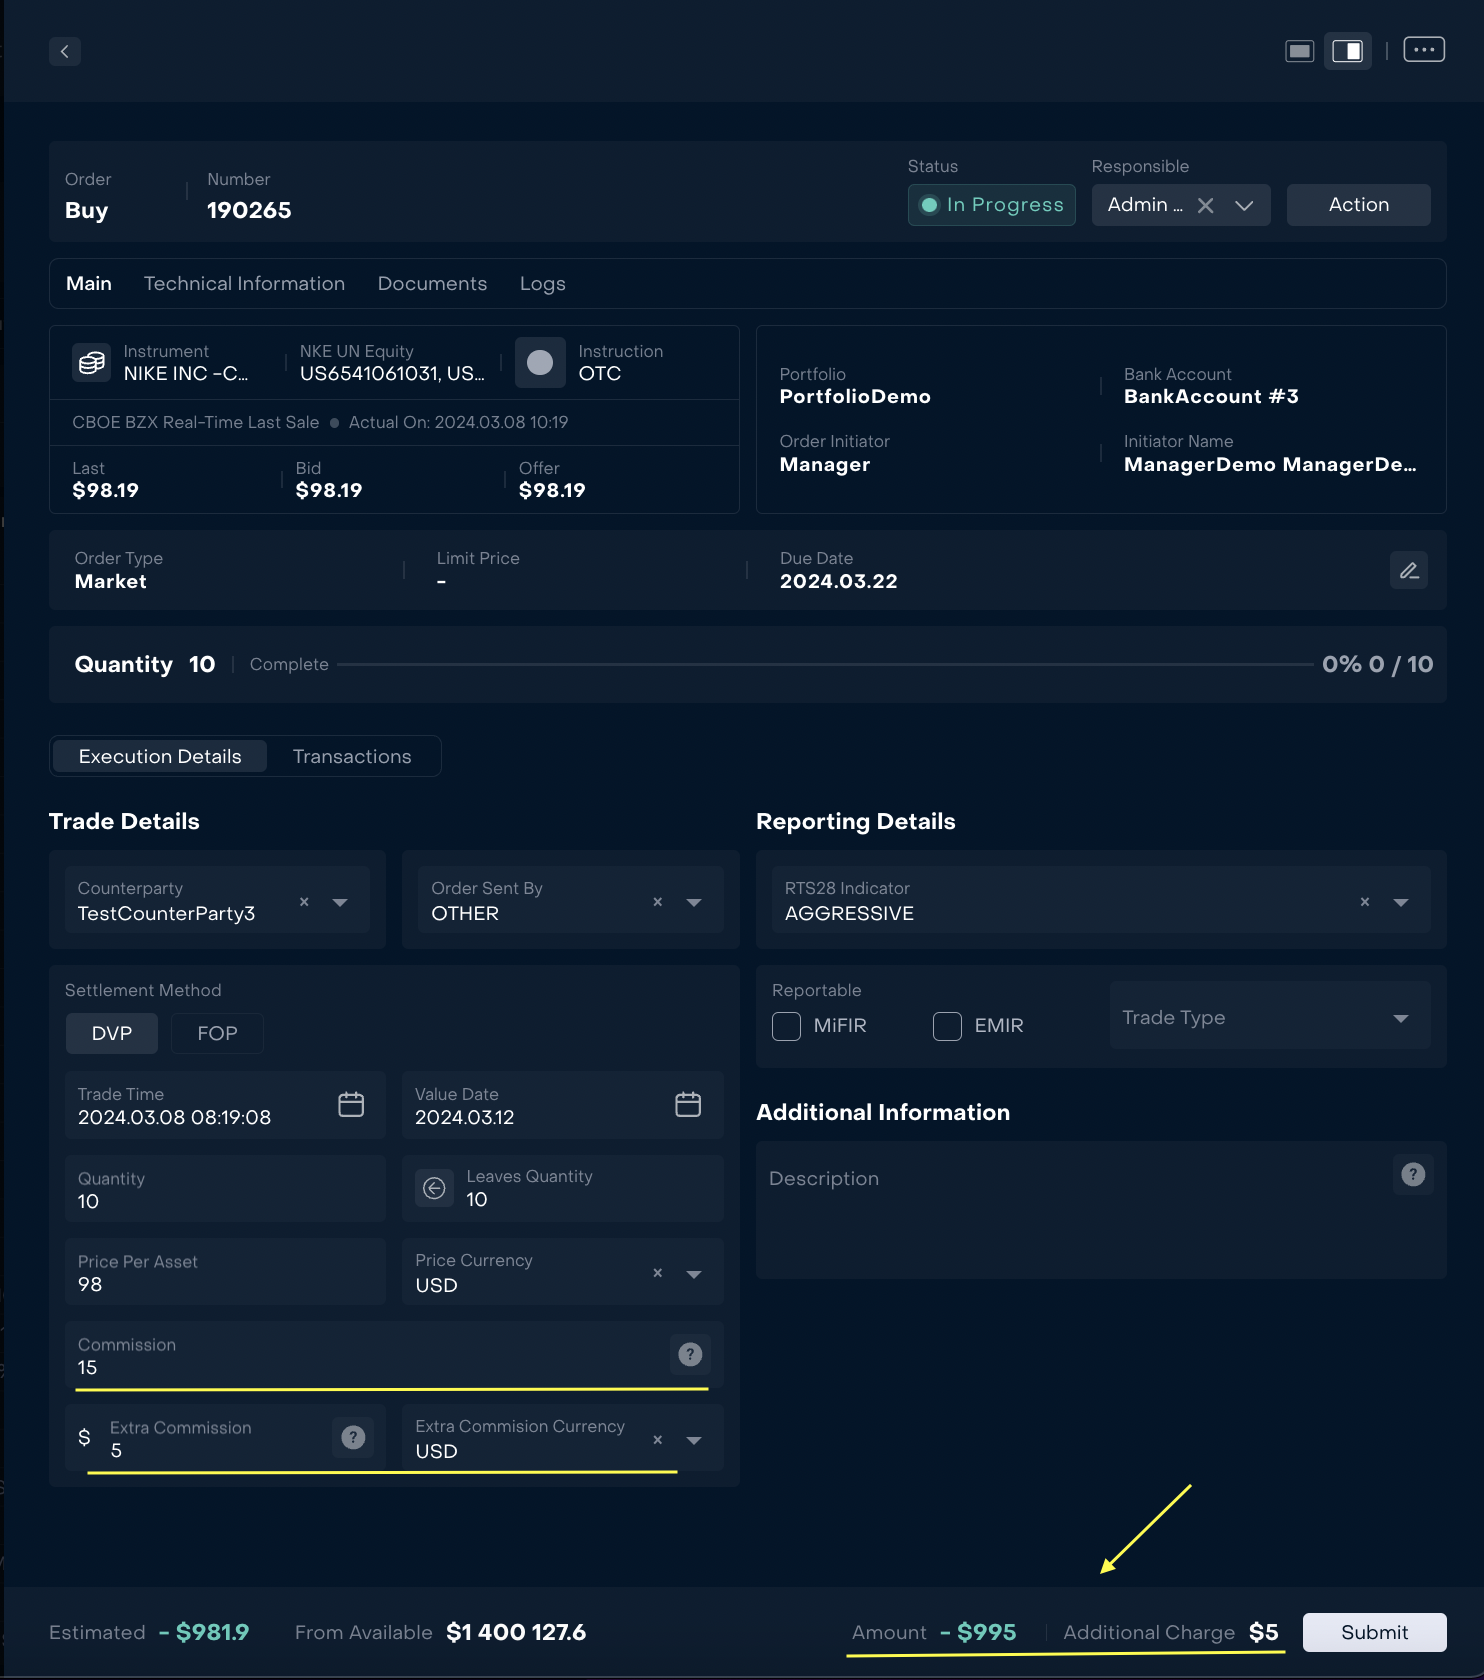Image resolution: width=1484 pixels, height=1680 pixels.
Task: Open the three-dots more options menu
Action: coord(1423,49)
